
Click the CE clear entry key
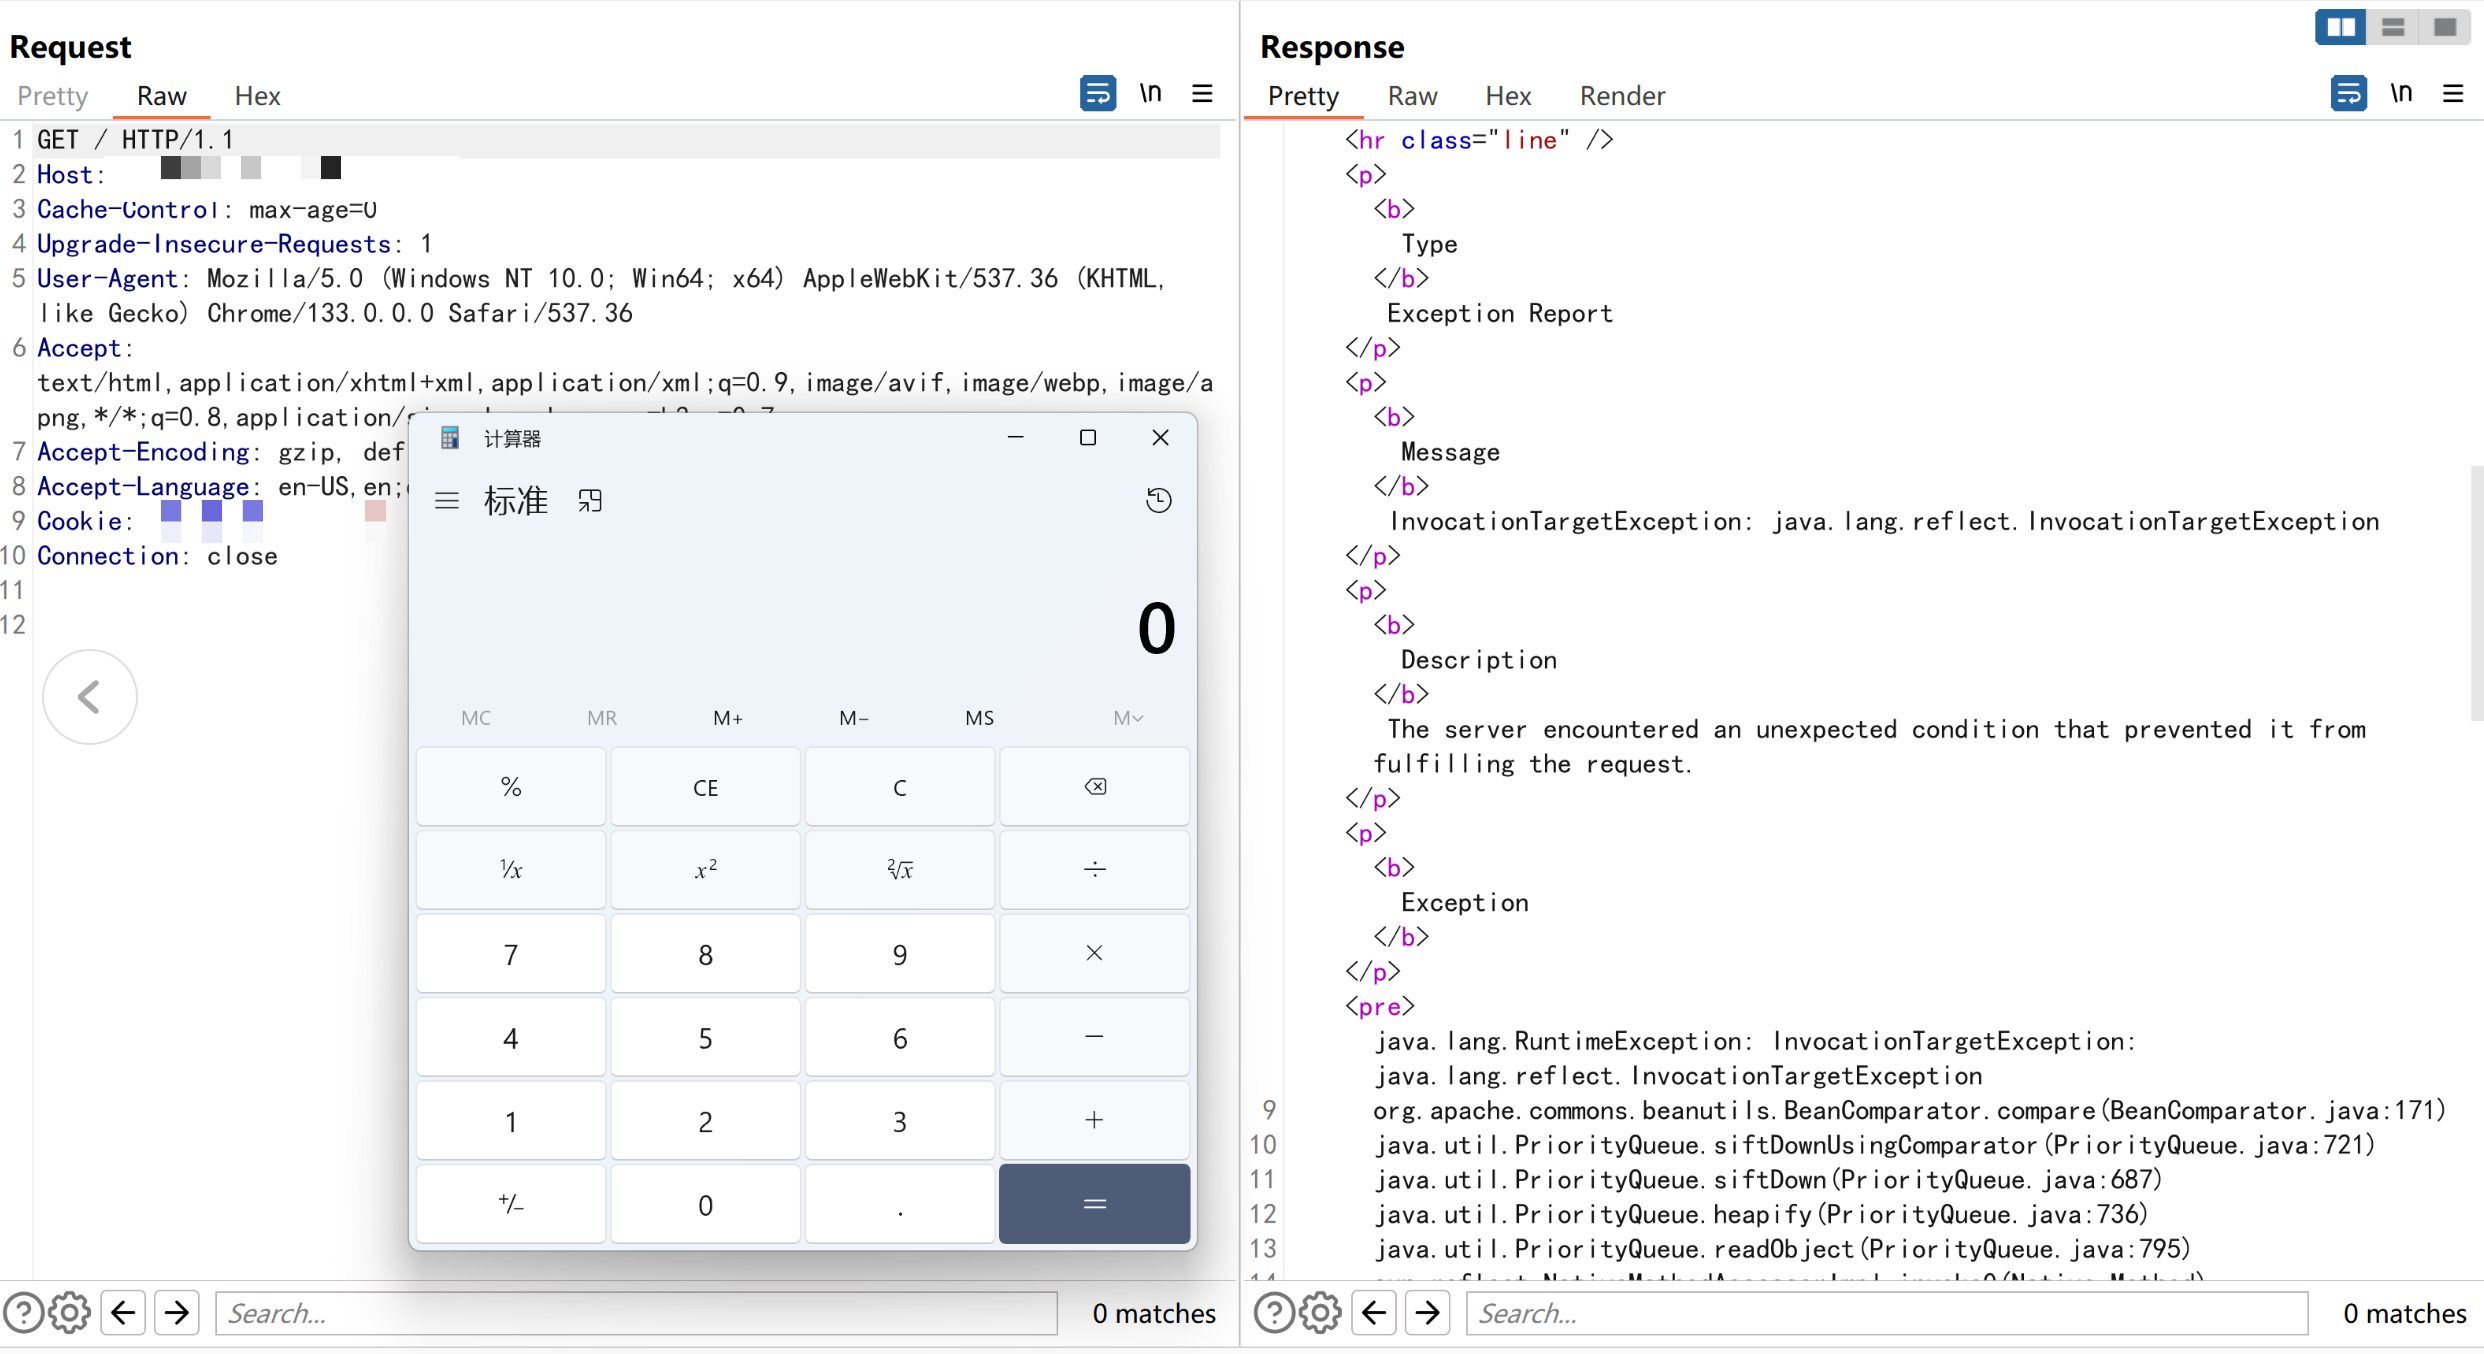705,787
